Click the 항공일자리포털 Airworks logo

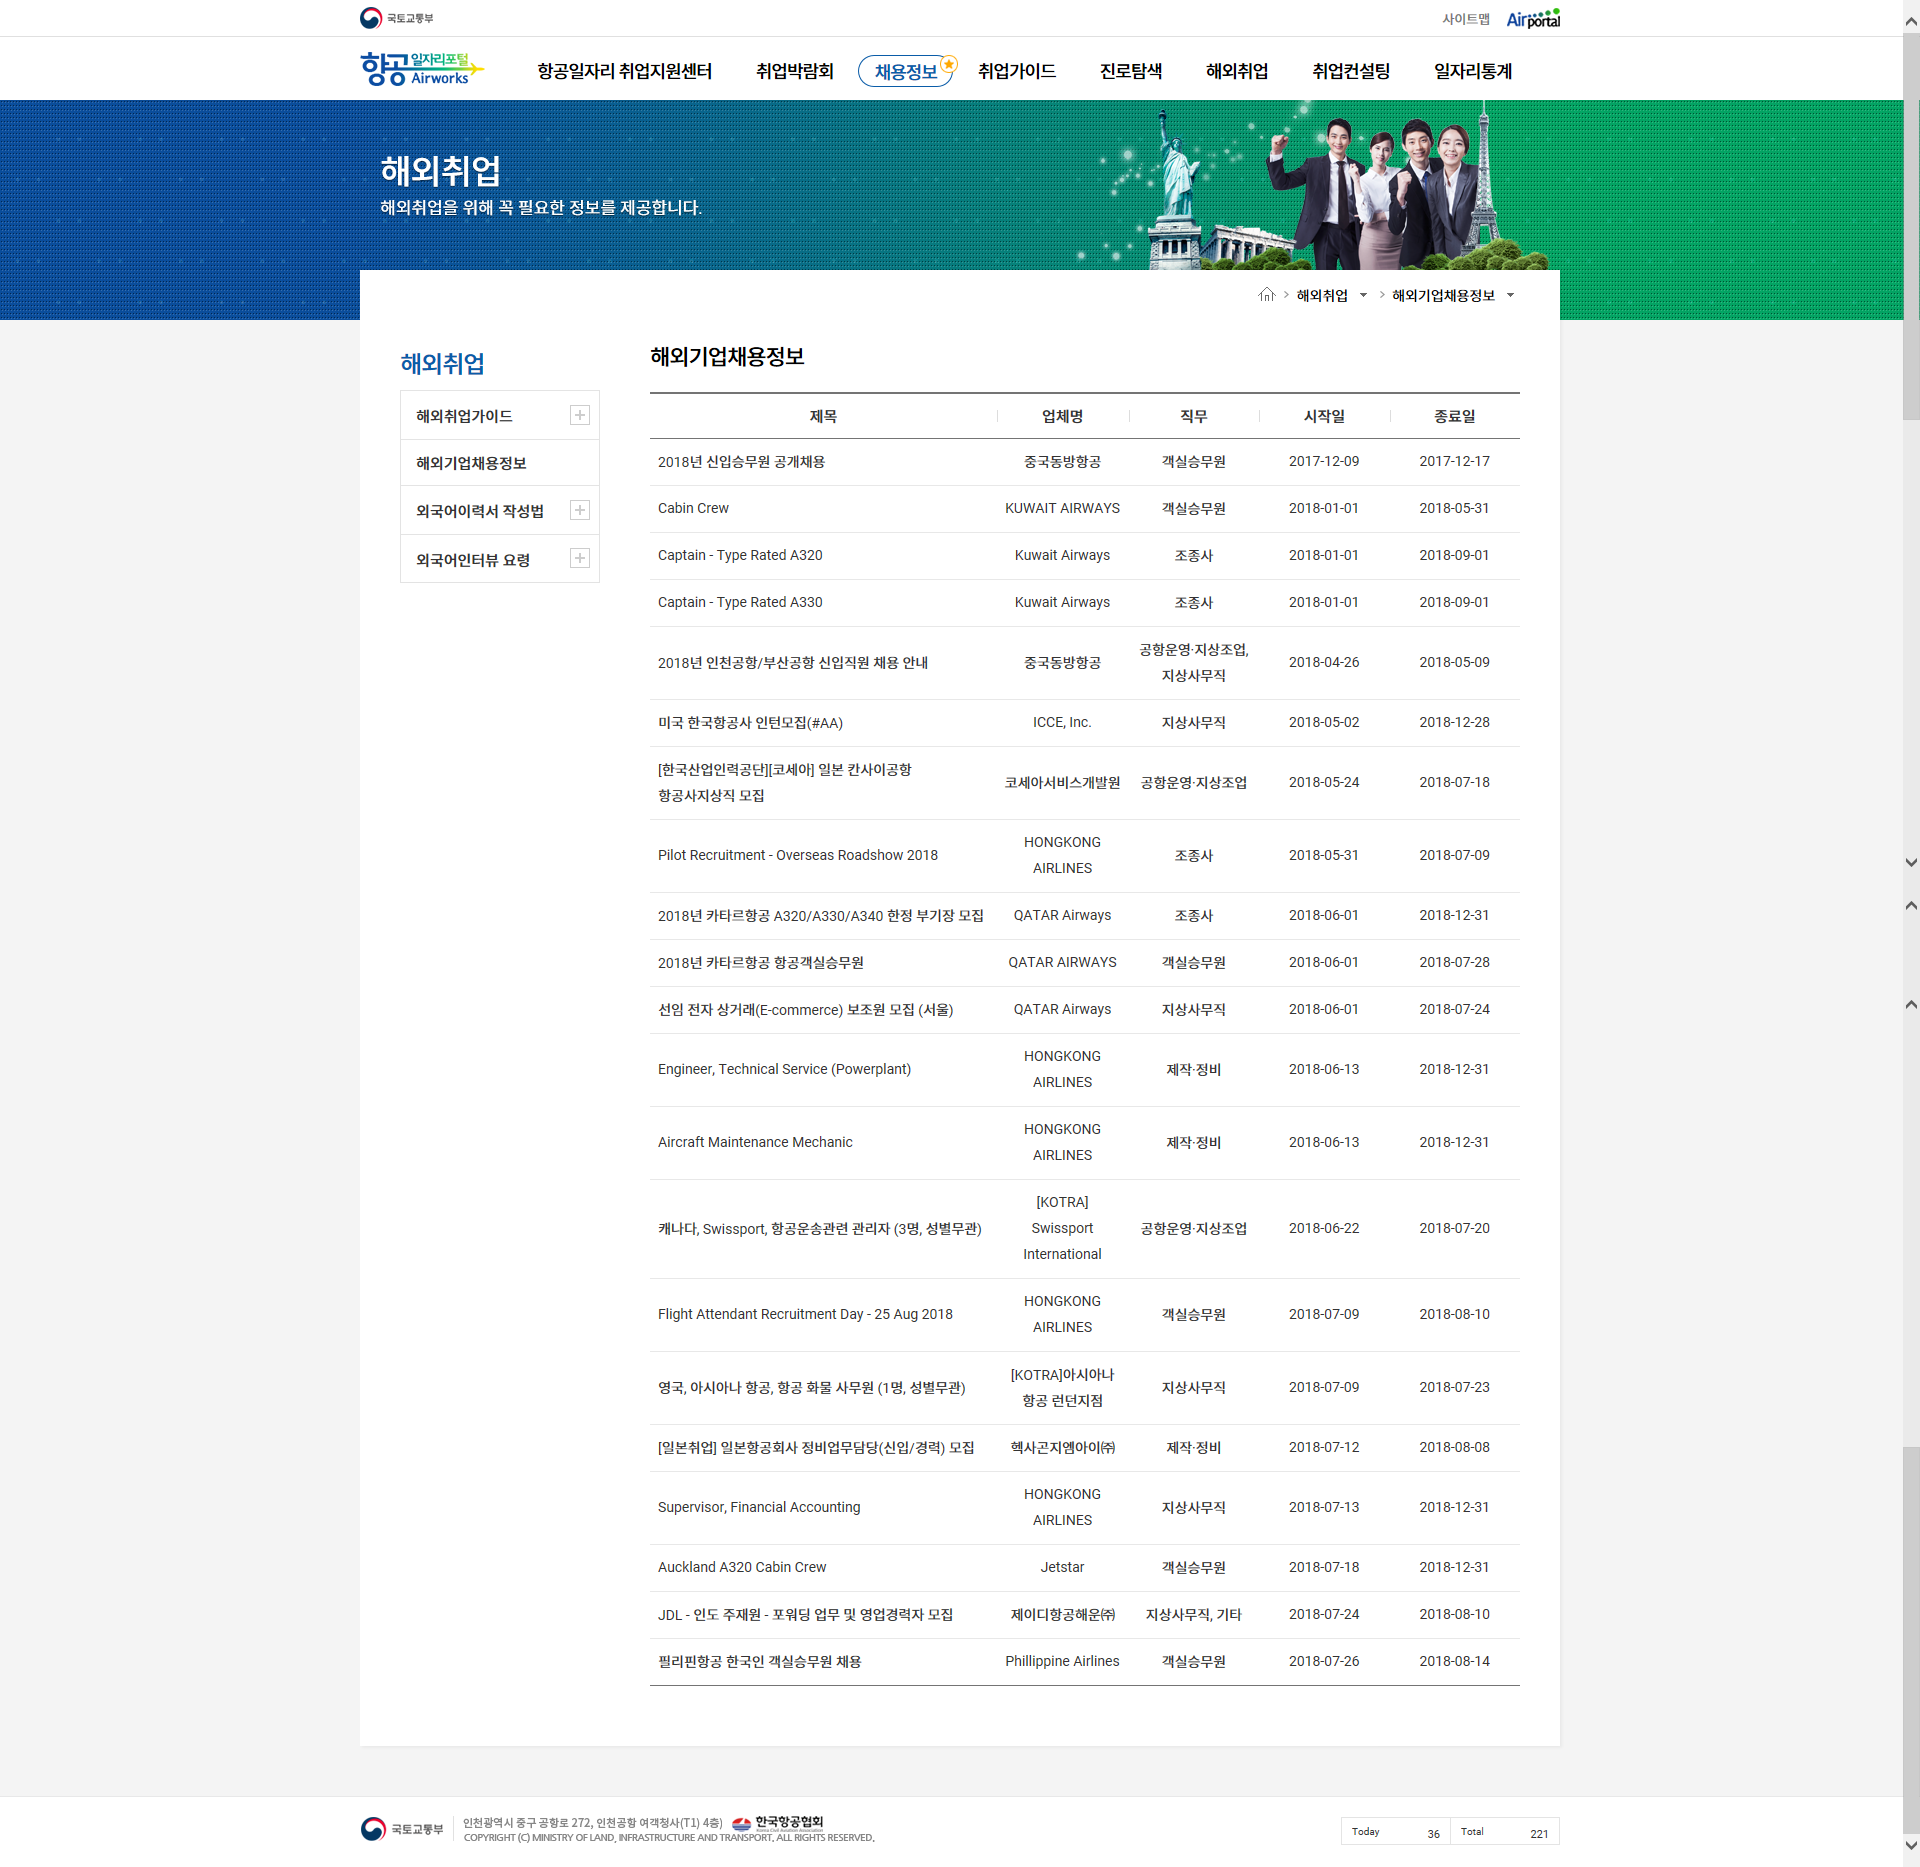(421, 69)
